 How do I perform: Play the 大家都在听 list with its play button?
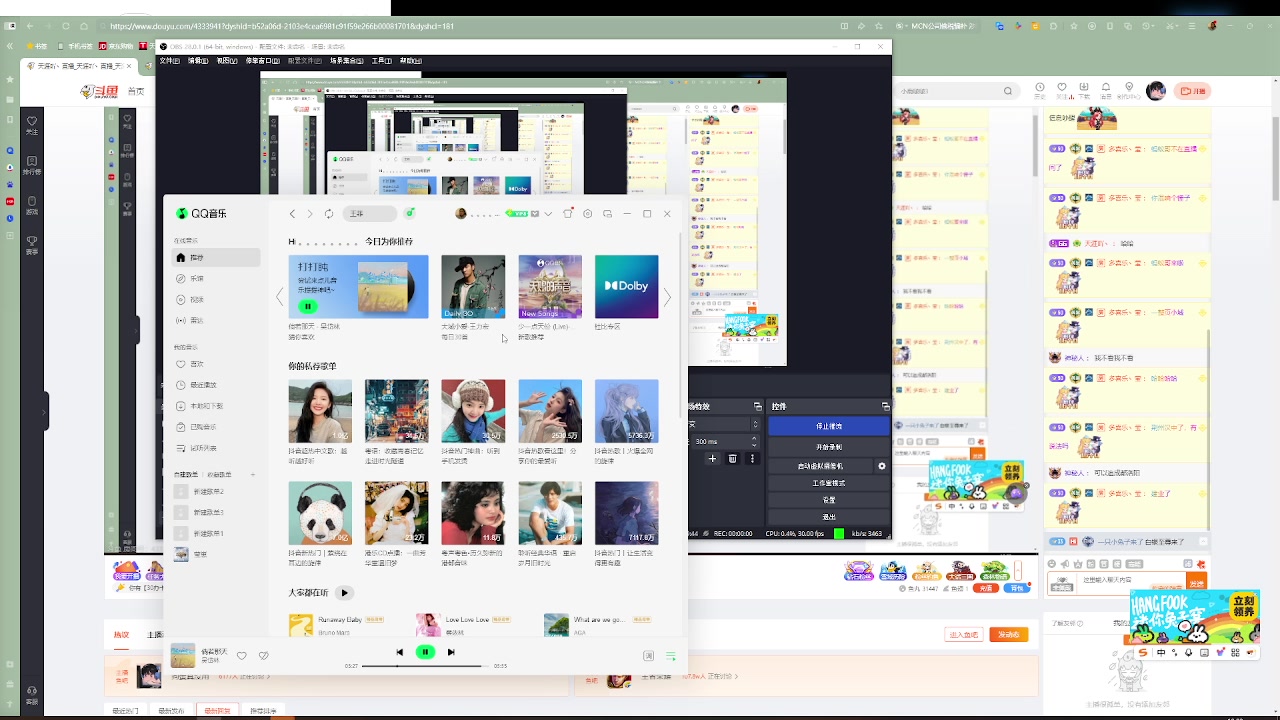[344, 593]
